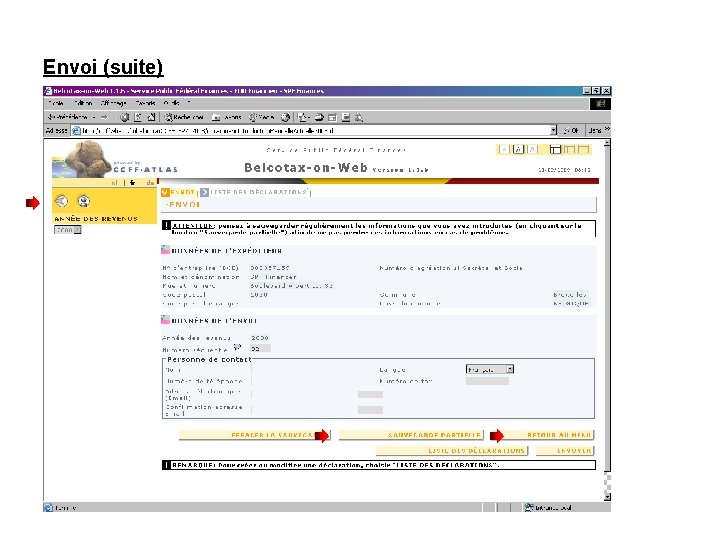The height and width of the screenshot is (540, 720).
Task: Open the Année des revenus year dropdown
Action: coord(68,230)
